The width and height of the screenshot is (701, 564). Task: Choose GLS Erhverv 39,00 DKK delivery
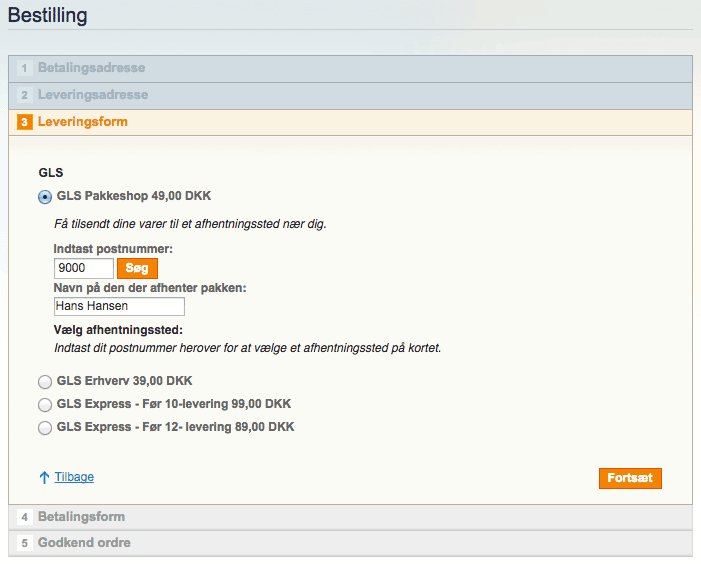coord(44,381)
